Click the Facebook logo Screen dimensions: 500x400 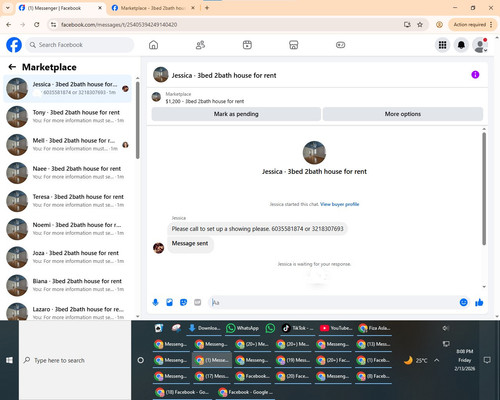click(x=14, y=45)
